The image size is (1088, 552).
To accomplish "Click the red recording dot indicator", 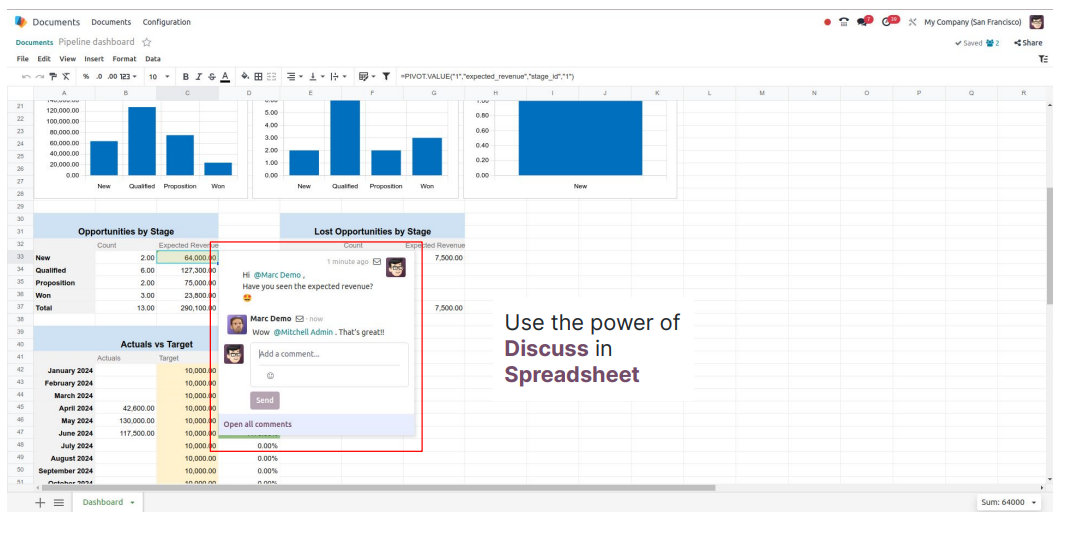I will click(x=827, y=22).
